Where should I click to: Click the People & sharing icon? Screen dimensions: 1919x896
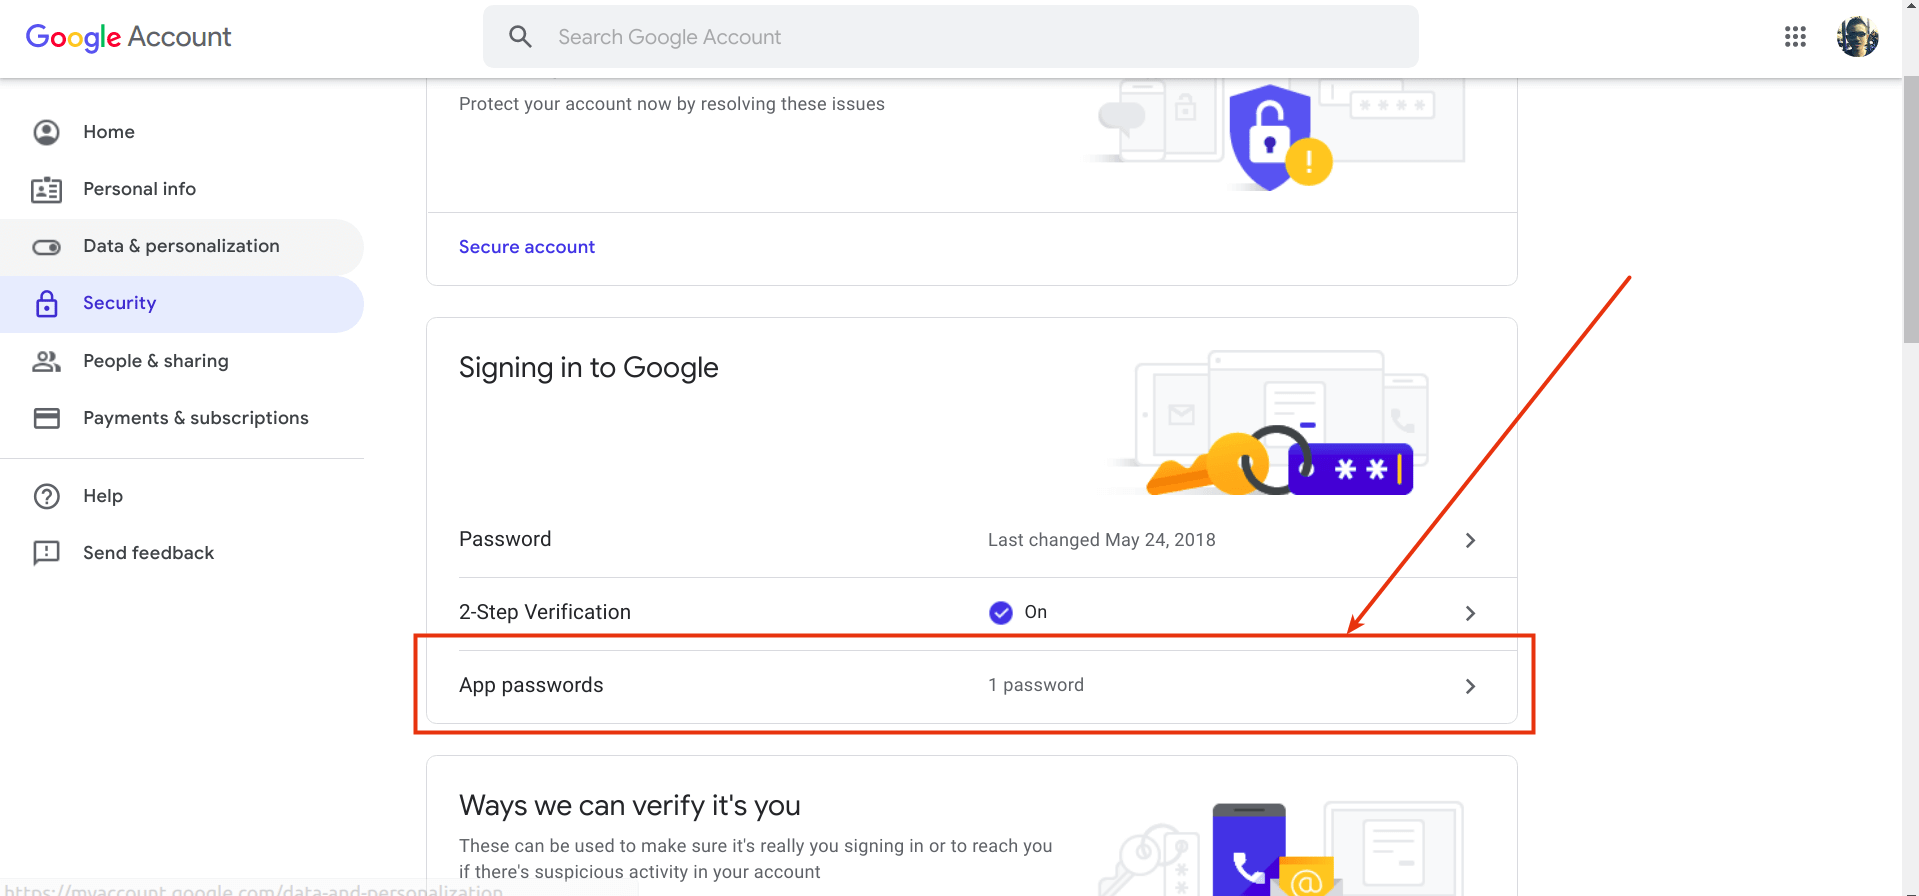(47, 361)
